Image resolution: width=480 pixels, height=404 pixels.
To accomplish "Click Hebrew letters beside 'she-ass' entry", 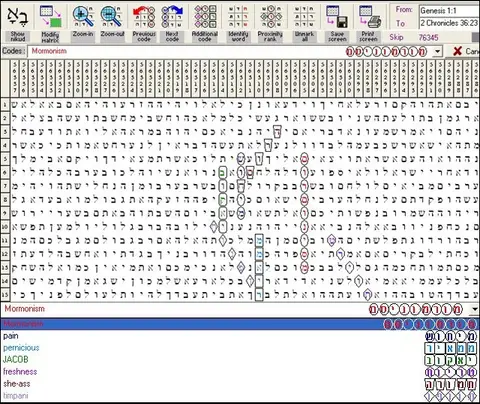I will 451,384.
